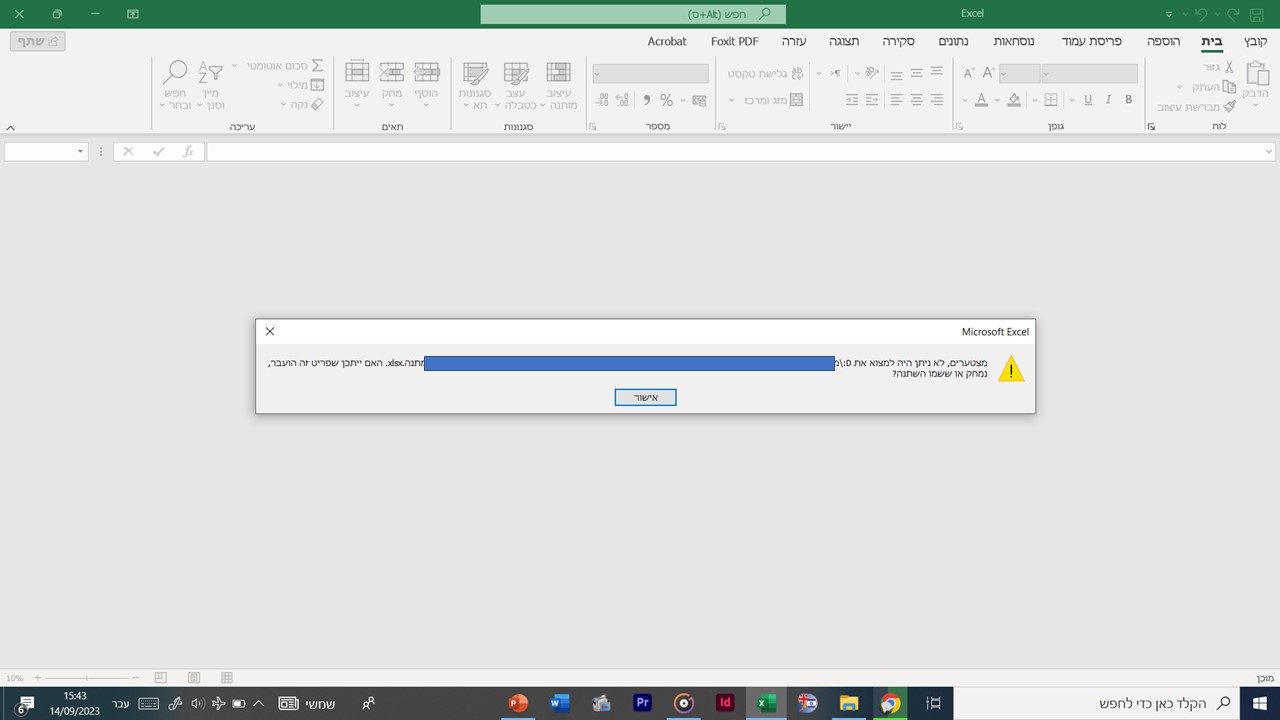Open Google Chrome from the taskbar
The image size is (1280, 720).
(x=890, y=703)
